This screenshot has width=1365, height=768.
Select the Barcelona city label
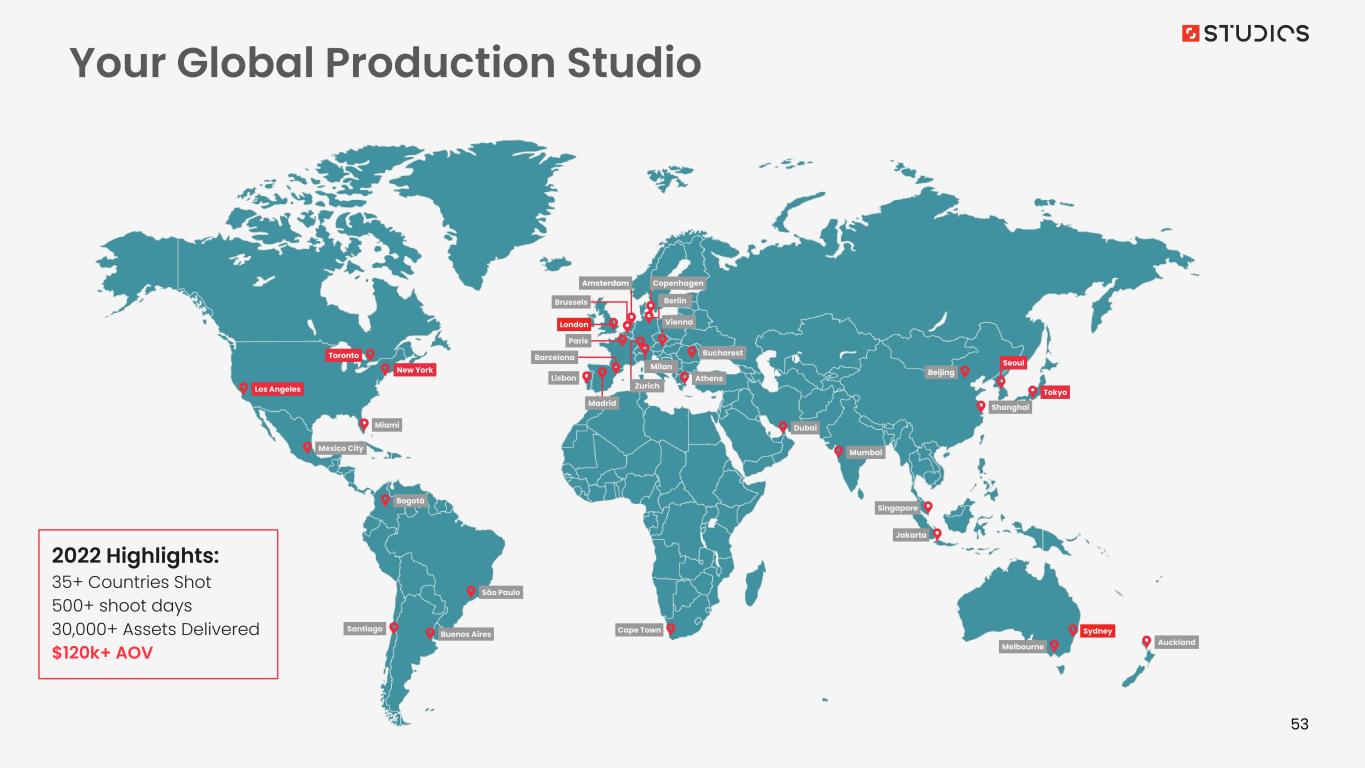click(555, 357)
